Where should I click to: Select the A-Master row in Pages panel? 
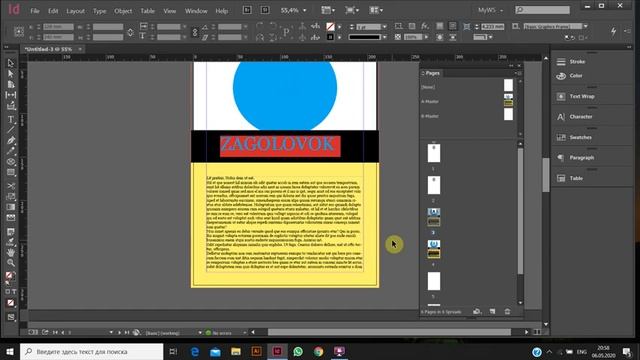click(x=467, y=101)
